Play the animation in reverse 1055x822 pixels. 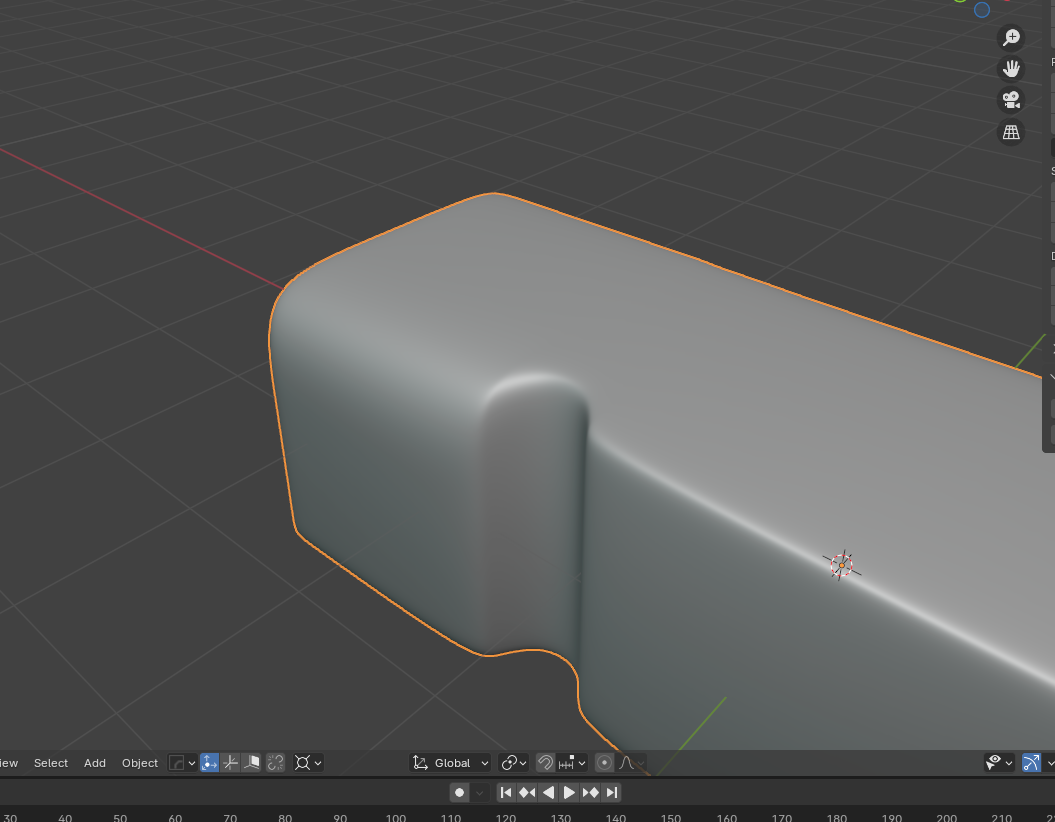pyautogui.click(x=548, y=792)
